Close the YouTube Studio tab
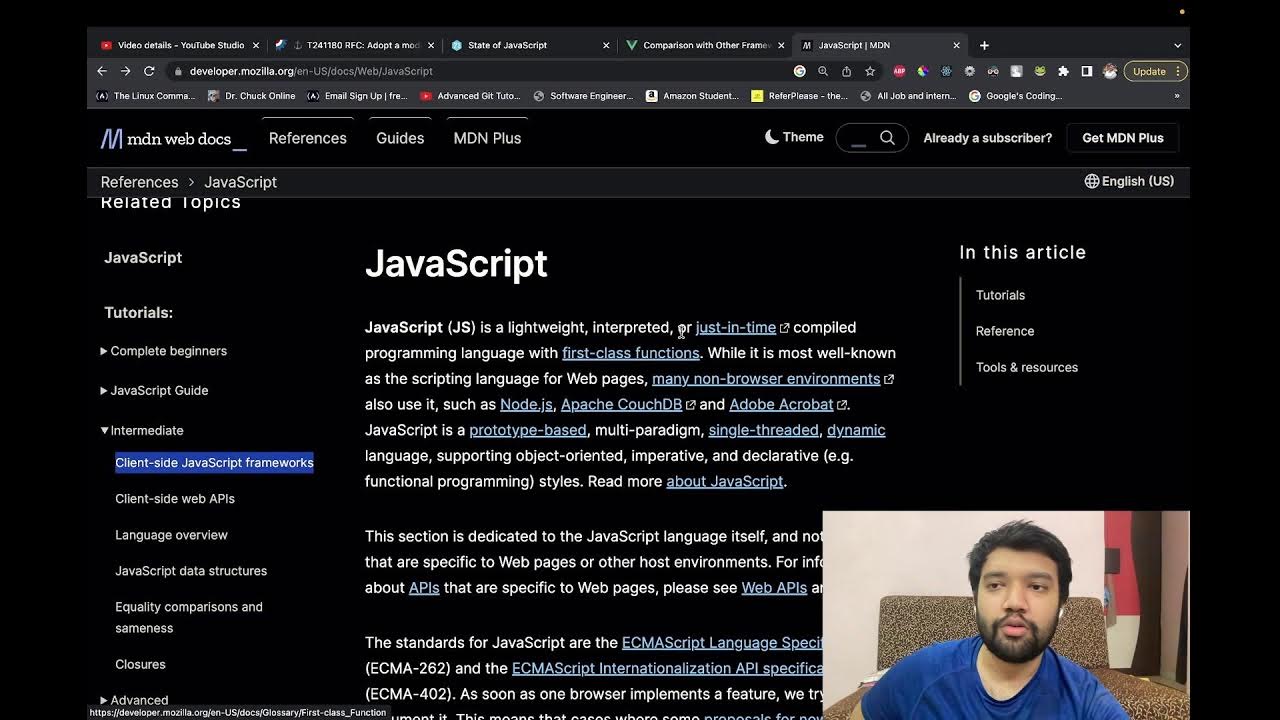The height and width of the screenshot is (720, 1280). [x=255, y=45]
